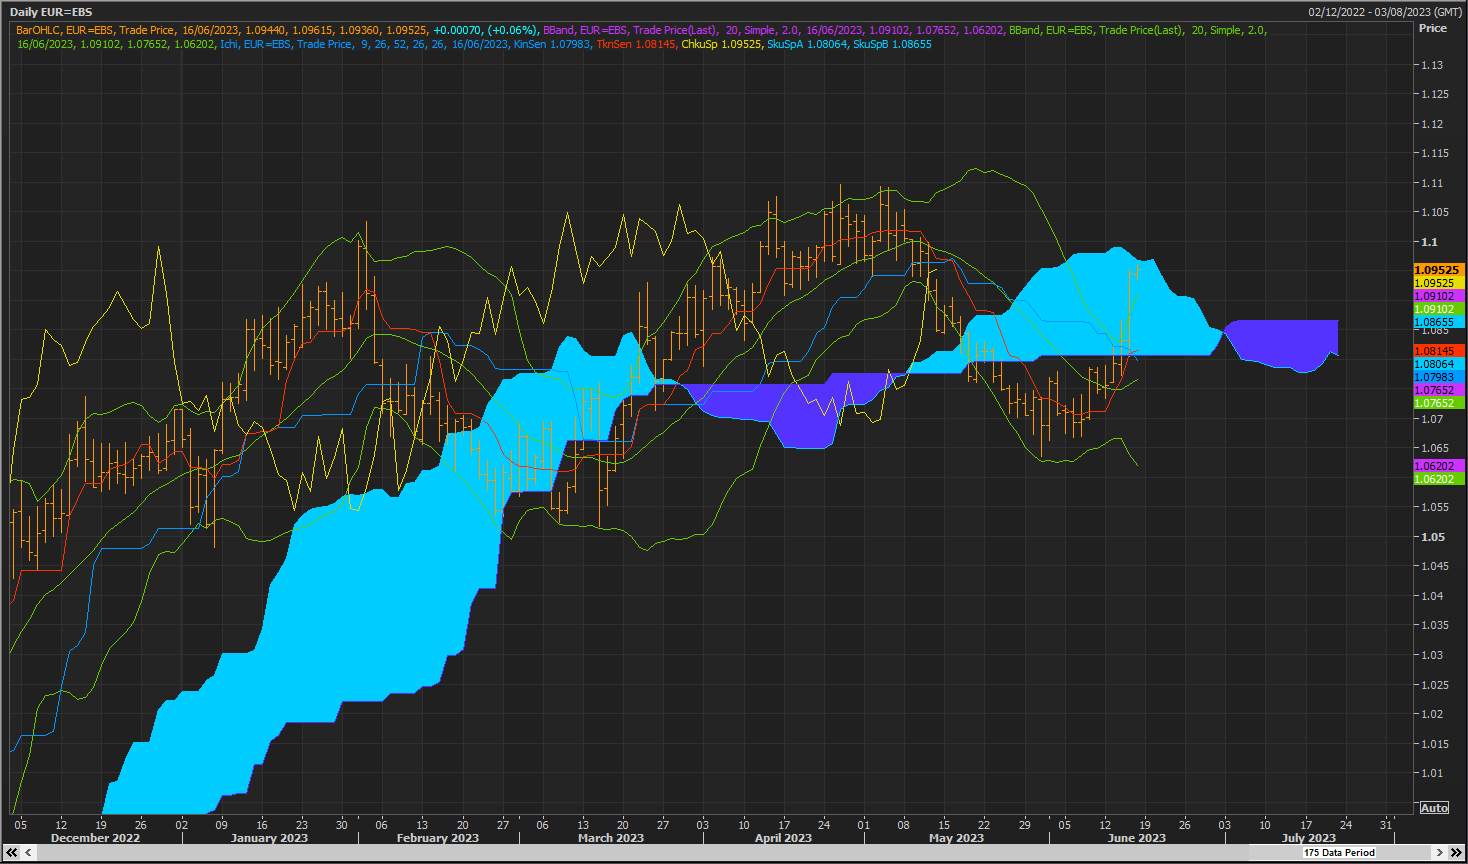Viewport: 1468px width, 864px height.
Task: Click the July 2023 label on time axis
Action: pyautogui.click(x=1308, y=838)
